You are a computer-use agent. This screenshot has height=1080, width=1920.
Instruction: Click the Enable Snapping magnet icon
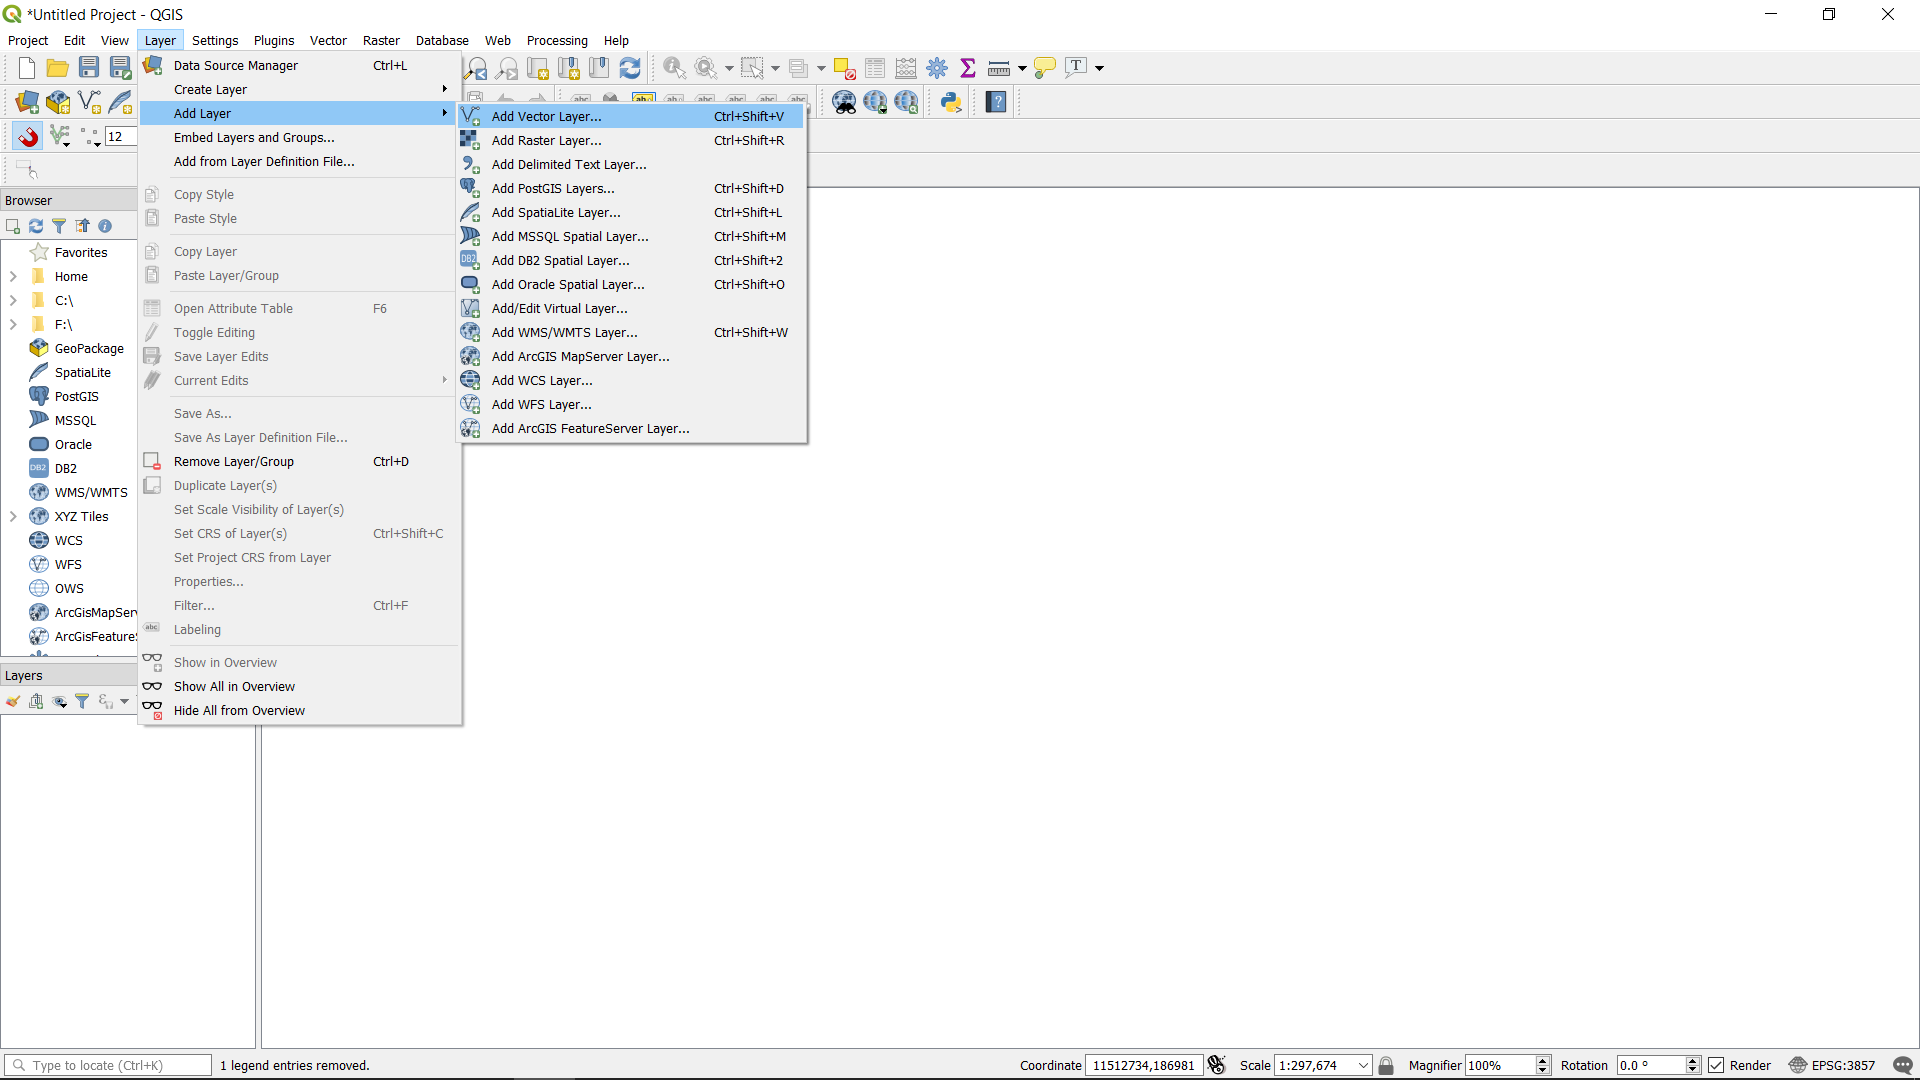pyautogui.click(x=28, y=137)
